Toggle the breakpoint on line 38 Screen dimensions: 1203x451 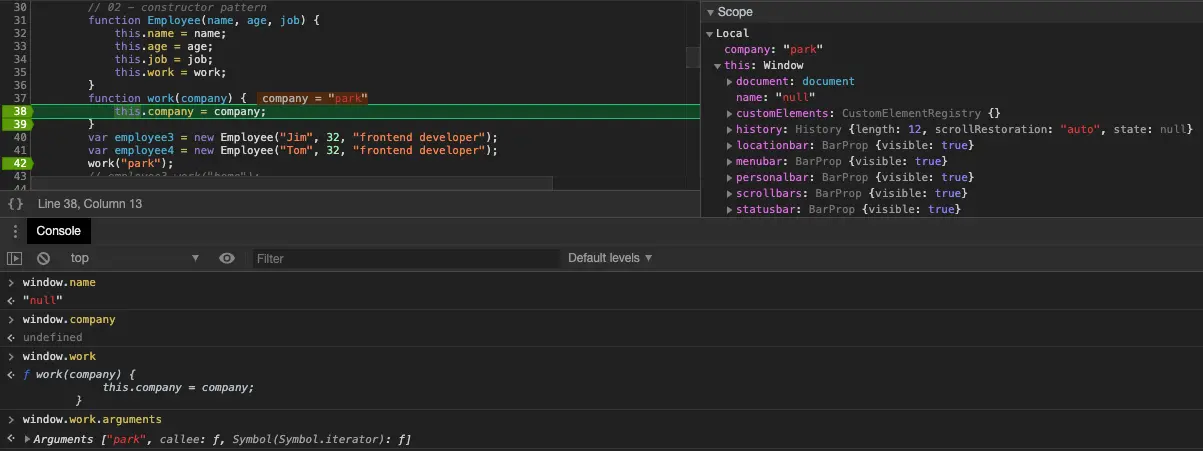click(20, 111)
